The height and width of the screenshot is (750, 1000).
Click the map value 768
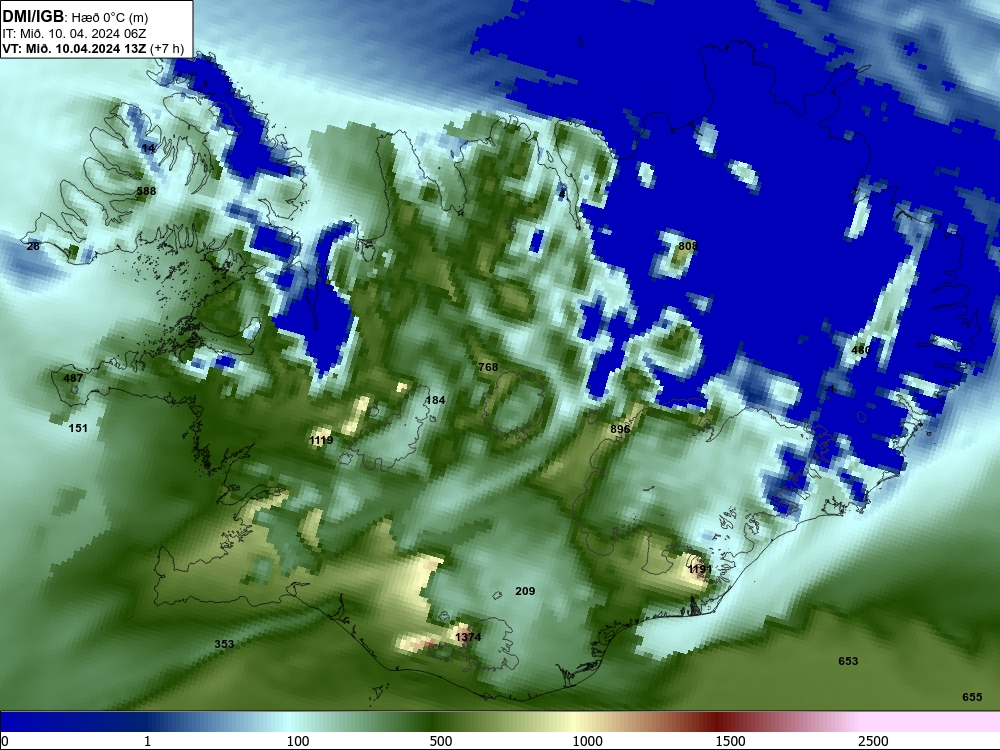(x=488, y=367)
